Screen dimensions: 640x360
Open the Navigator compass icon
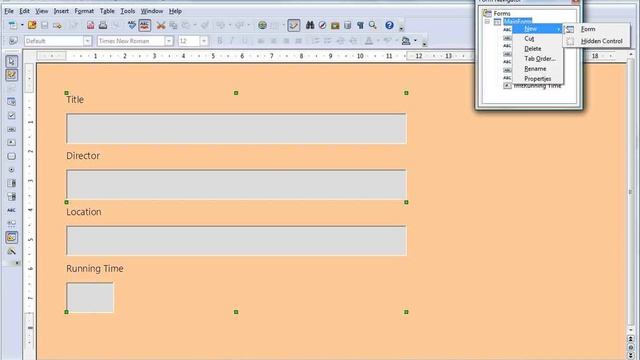[322, 25]
